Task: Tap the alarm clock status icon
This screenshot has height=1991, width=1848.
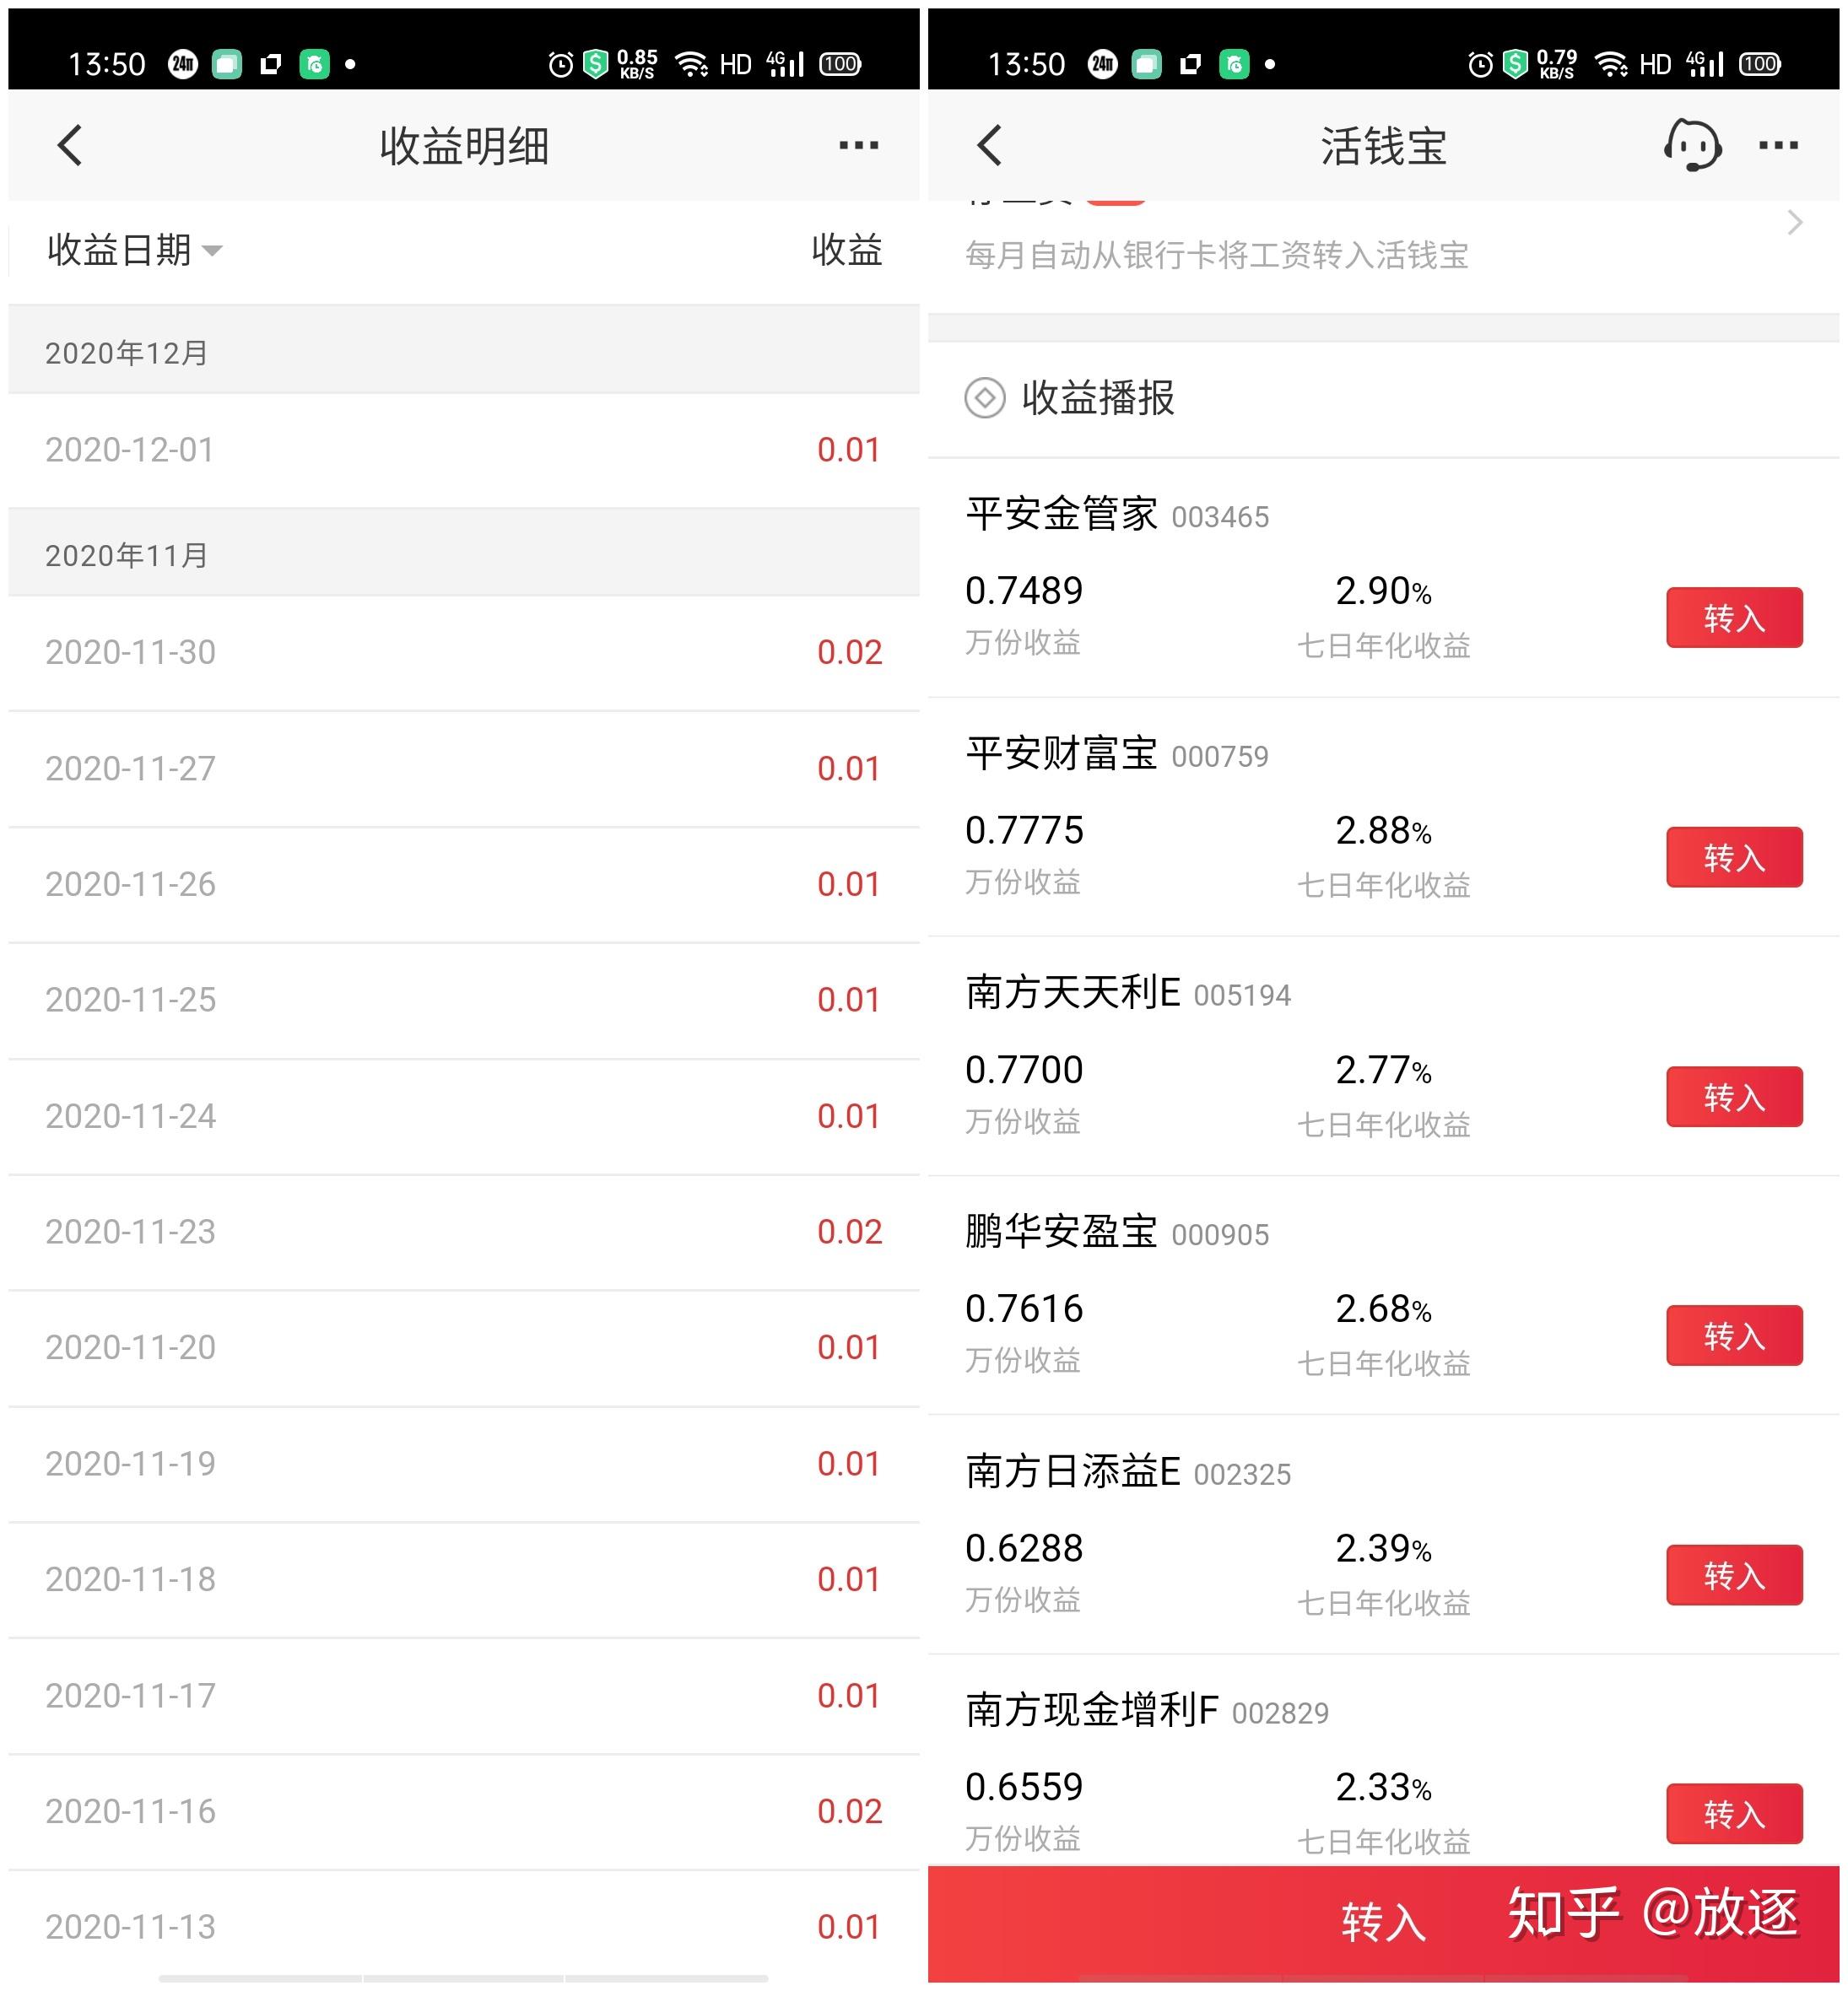Action: click(560, 65)
